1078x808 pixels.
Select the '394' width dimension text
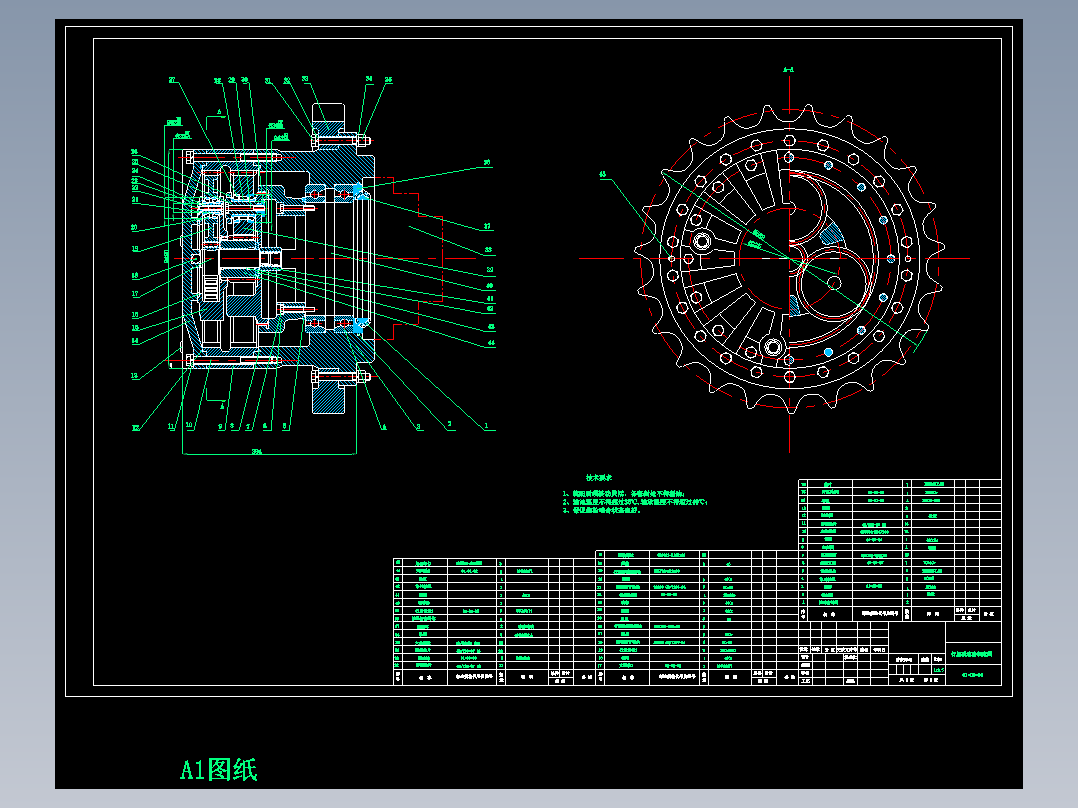[256, 451]
